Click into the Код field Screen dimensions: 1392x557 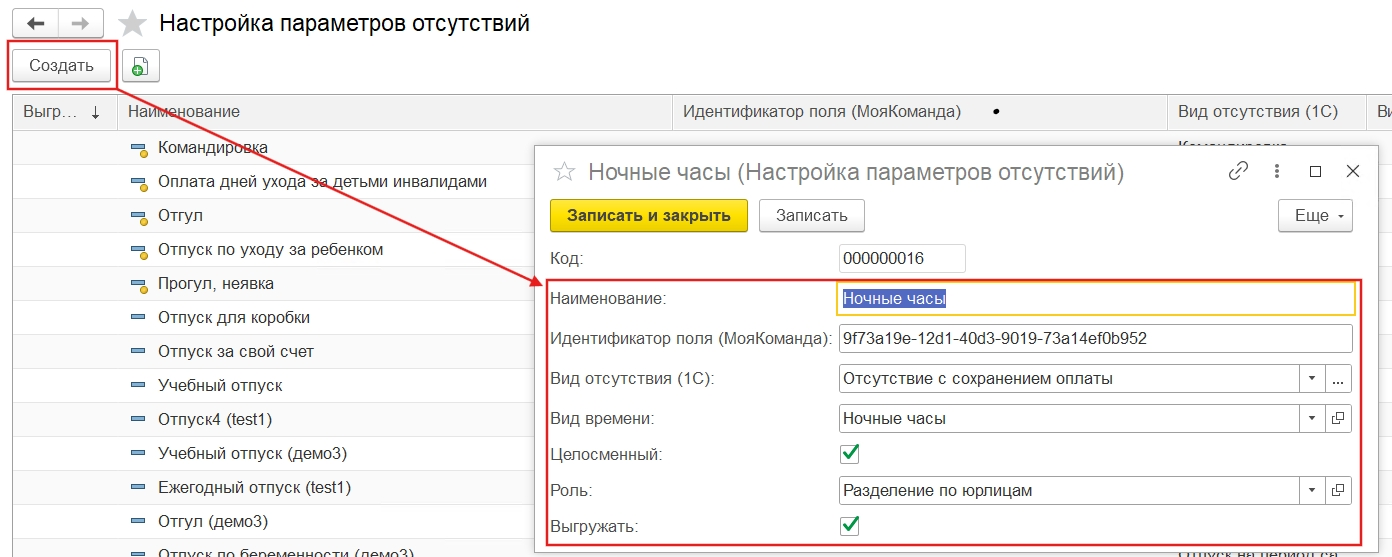[902, 258]
